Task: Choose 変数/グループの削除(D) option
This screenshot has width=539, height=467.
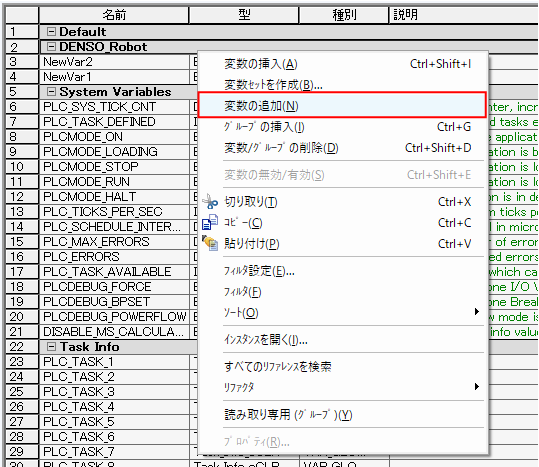Action: (x=342, y=148)
